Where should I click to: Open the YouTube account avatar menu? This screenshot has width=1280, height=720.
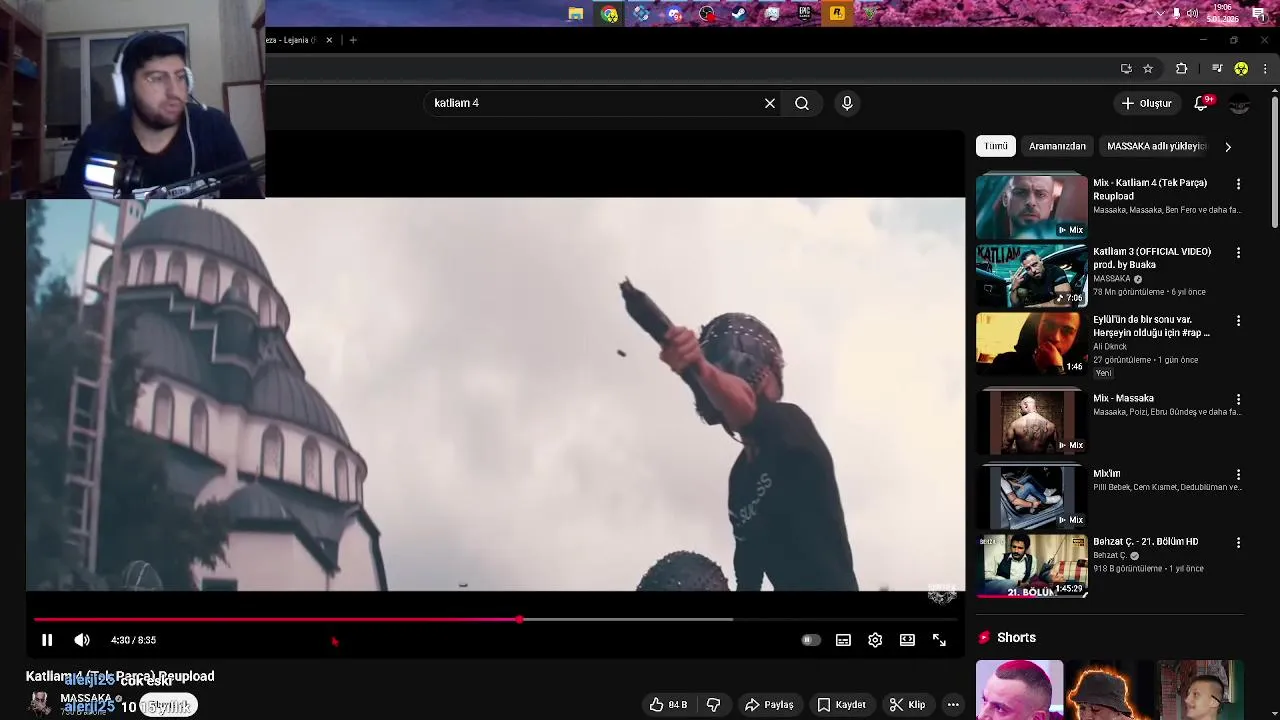click(1240, 104)
